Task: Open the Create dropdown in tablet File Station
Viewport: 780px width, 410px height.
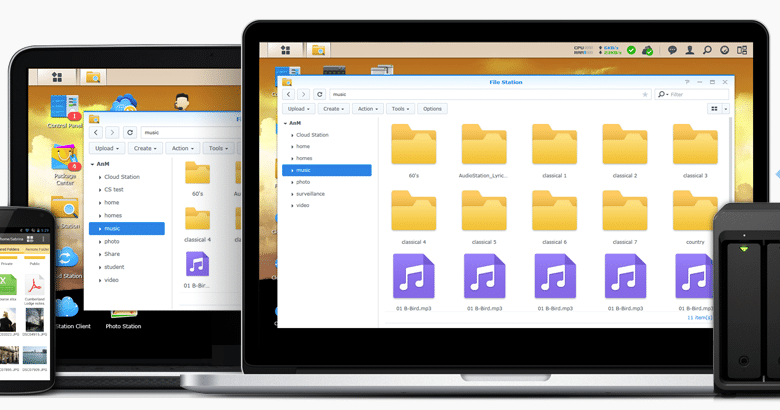Action: [x=145, y=148]
